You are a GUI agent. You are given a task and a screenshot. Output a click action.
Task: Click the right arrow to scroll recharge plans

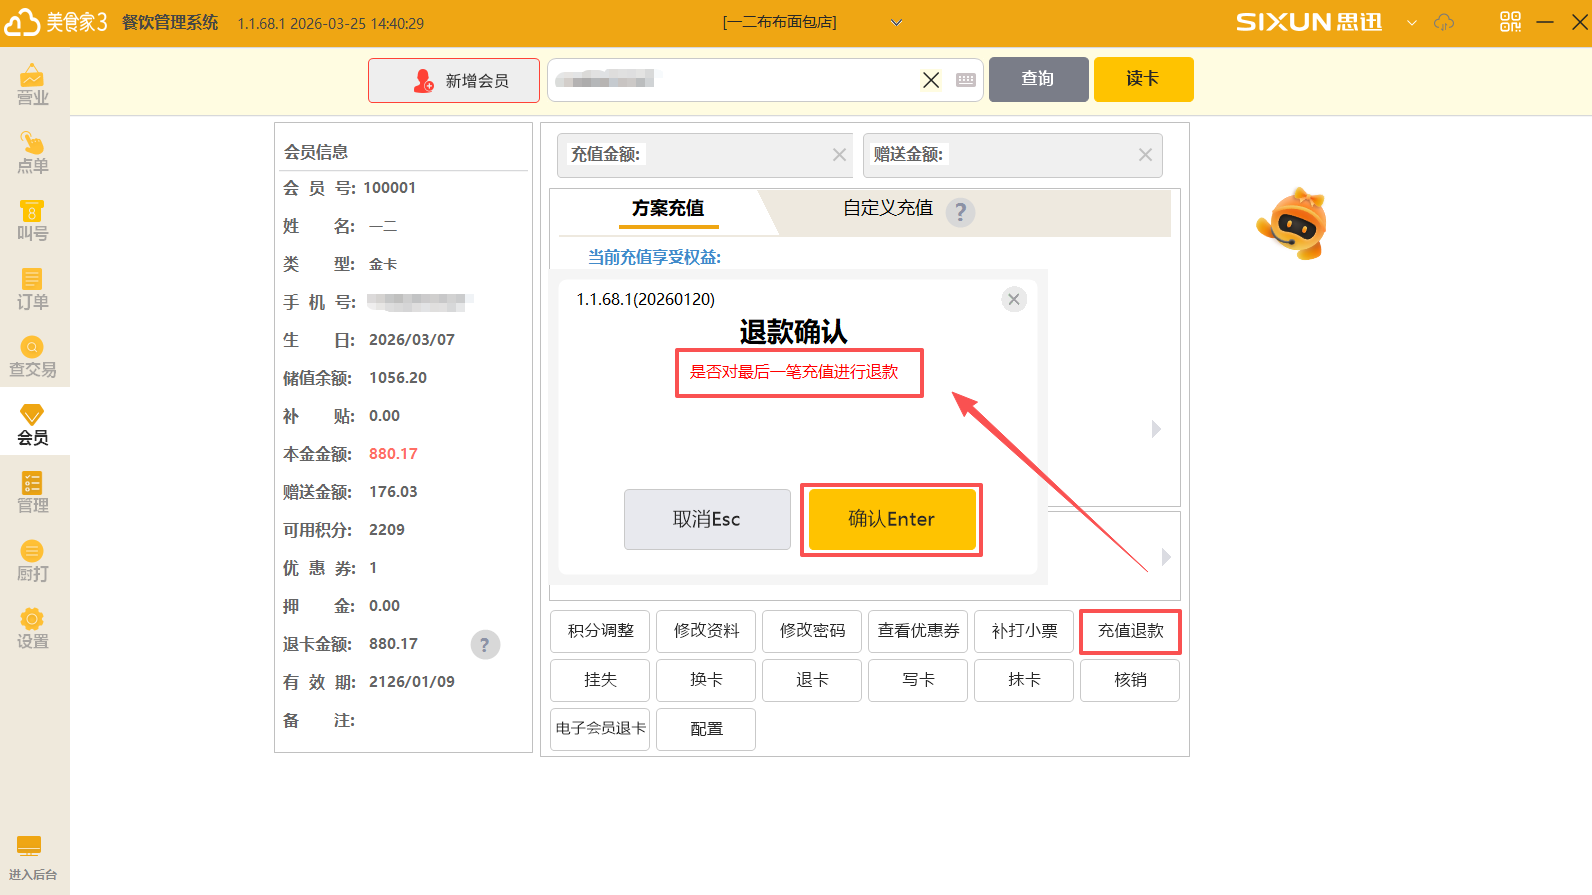pos(1156,429)
